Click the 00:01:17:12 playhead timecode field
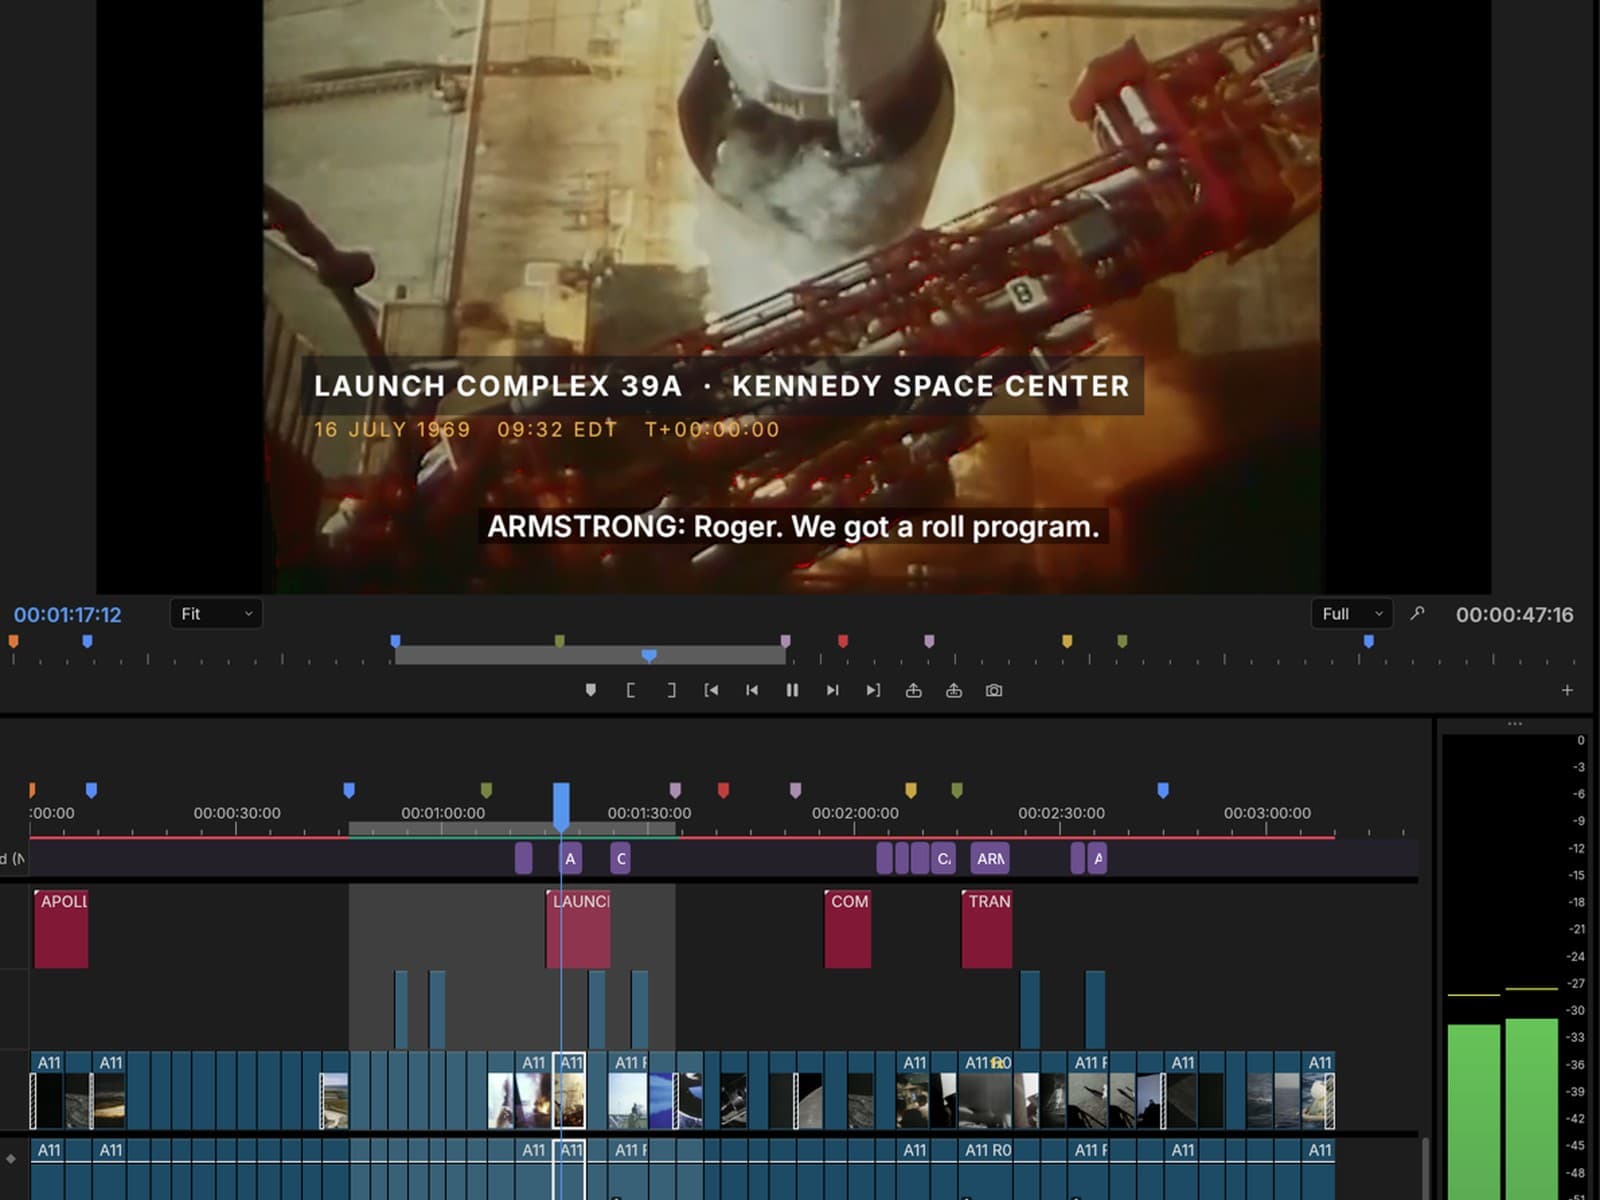Screen dimensions: 1600x1200 point(68,615)
